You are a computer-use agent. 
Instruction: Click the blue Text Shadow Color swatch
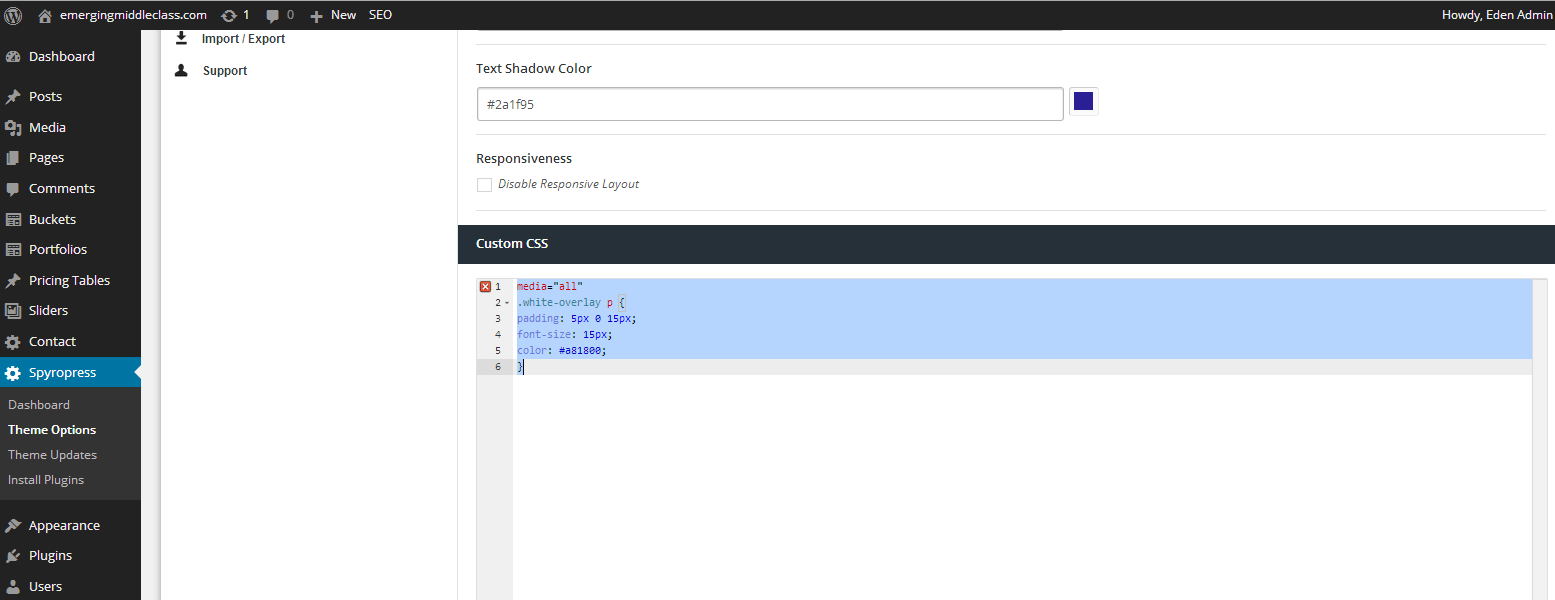coord(1083,101)
